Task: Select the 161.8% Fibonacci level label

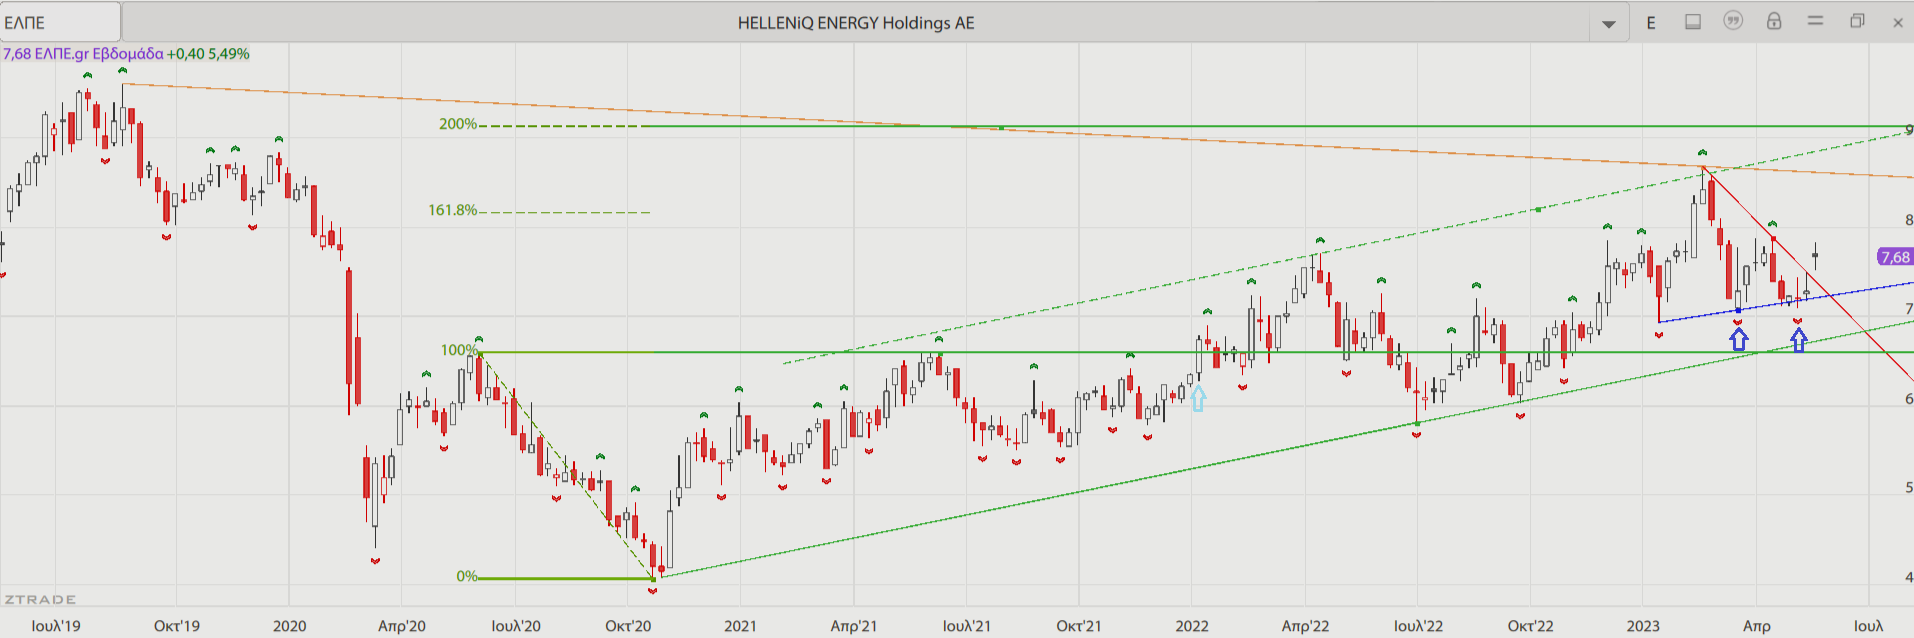Action: 453,210
